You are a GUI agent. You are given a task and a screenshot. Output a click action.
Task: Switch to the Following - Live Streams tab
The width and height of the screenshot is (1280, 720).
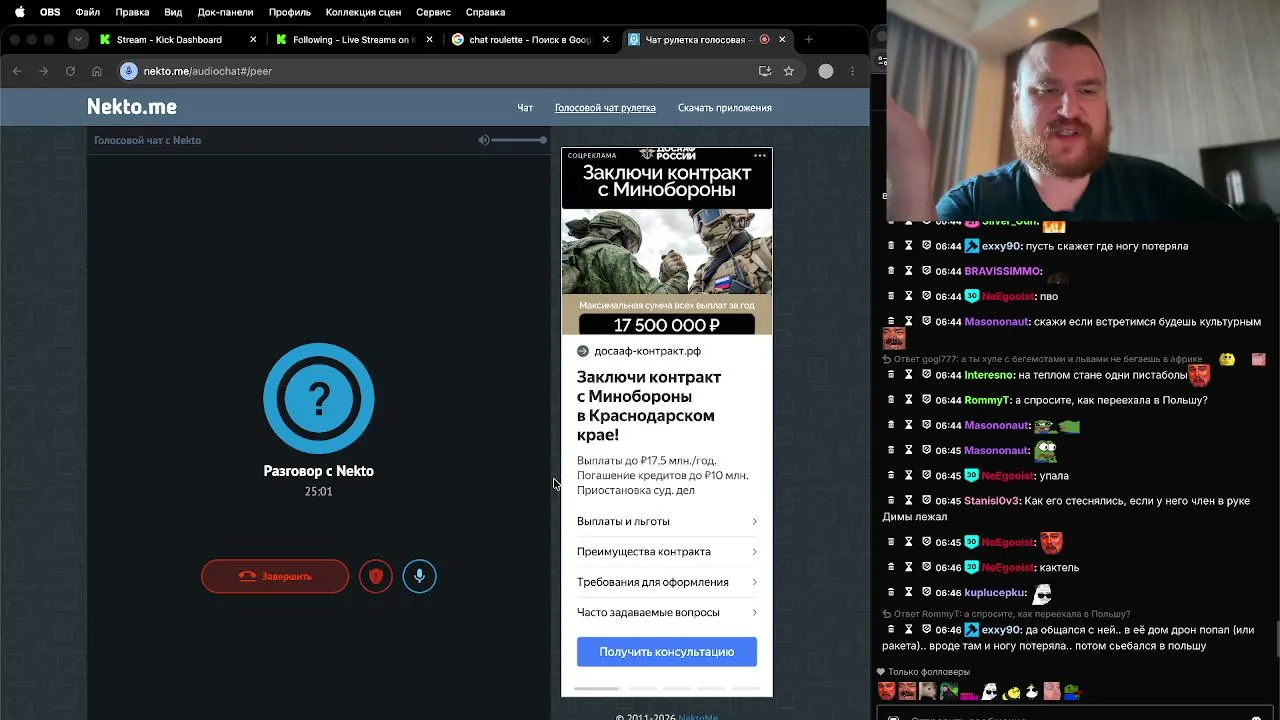(x=351, y=40)
